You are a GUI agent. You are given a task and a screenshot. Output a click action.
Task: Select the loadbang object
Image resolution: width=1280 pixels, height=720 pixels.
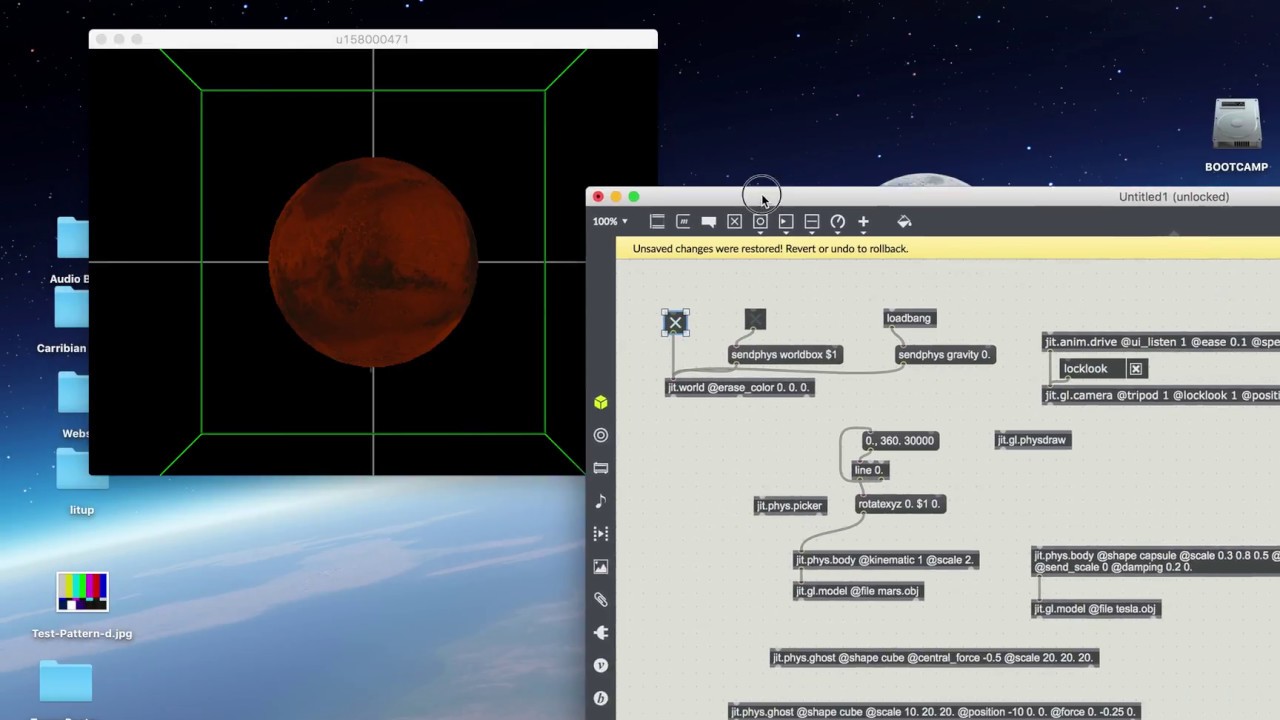[x=909, y=318]
